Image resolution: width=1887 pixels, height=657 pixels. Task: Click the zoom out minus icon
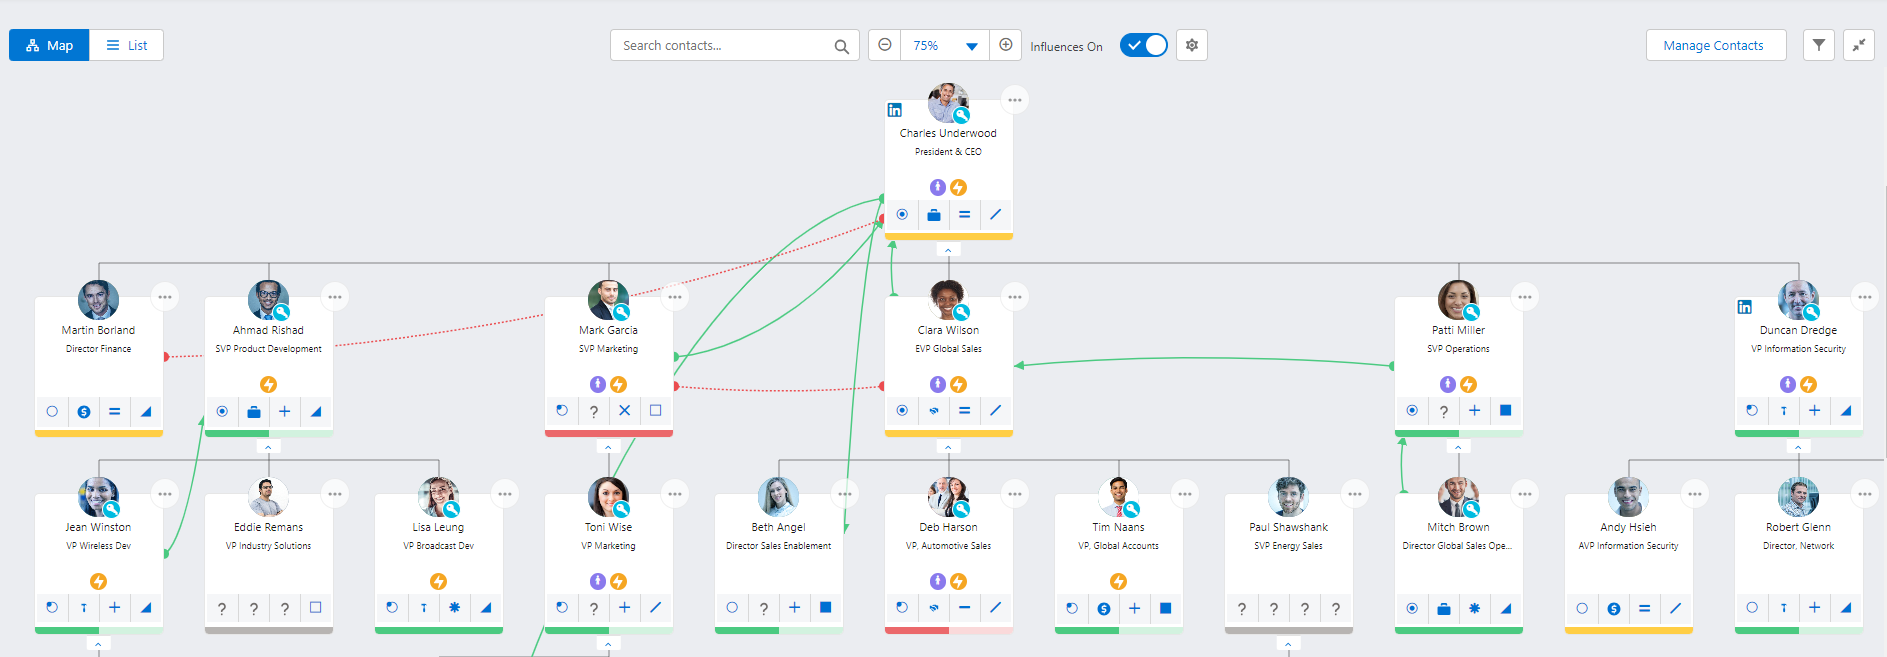(x=884, y=45)
